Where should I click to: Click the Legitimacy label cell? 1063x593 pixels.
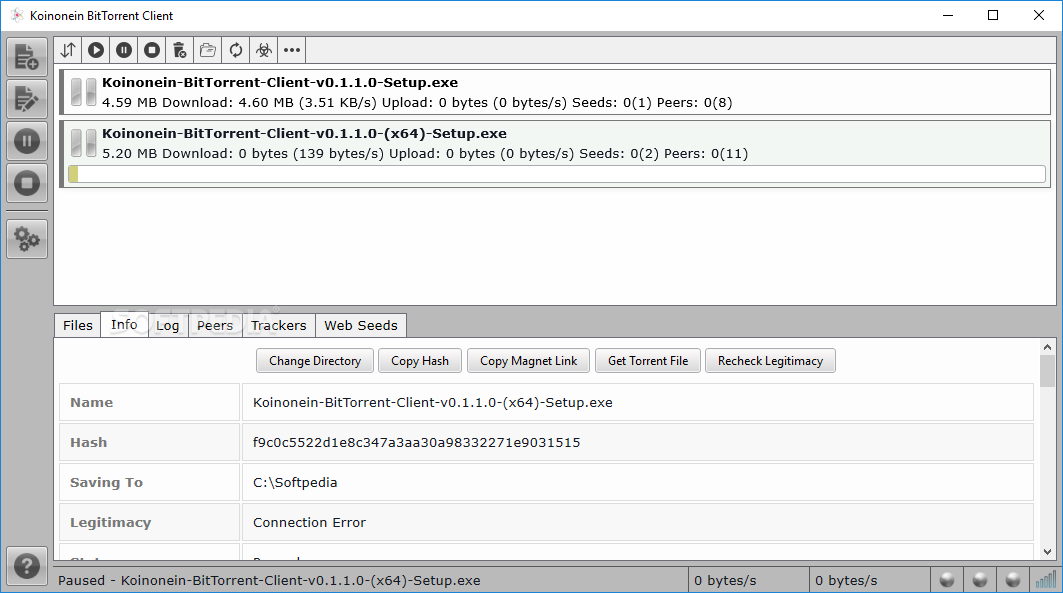tap(150, 523)
